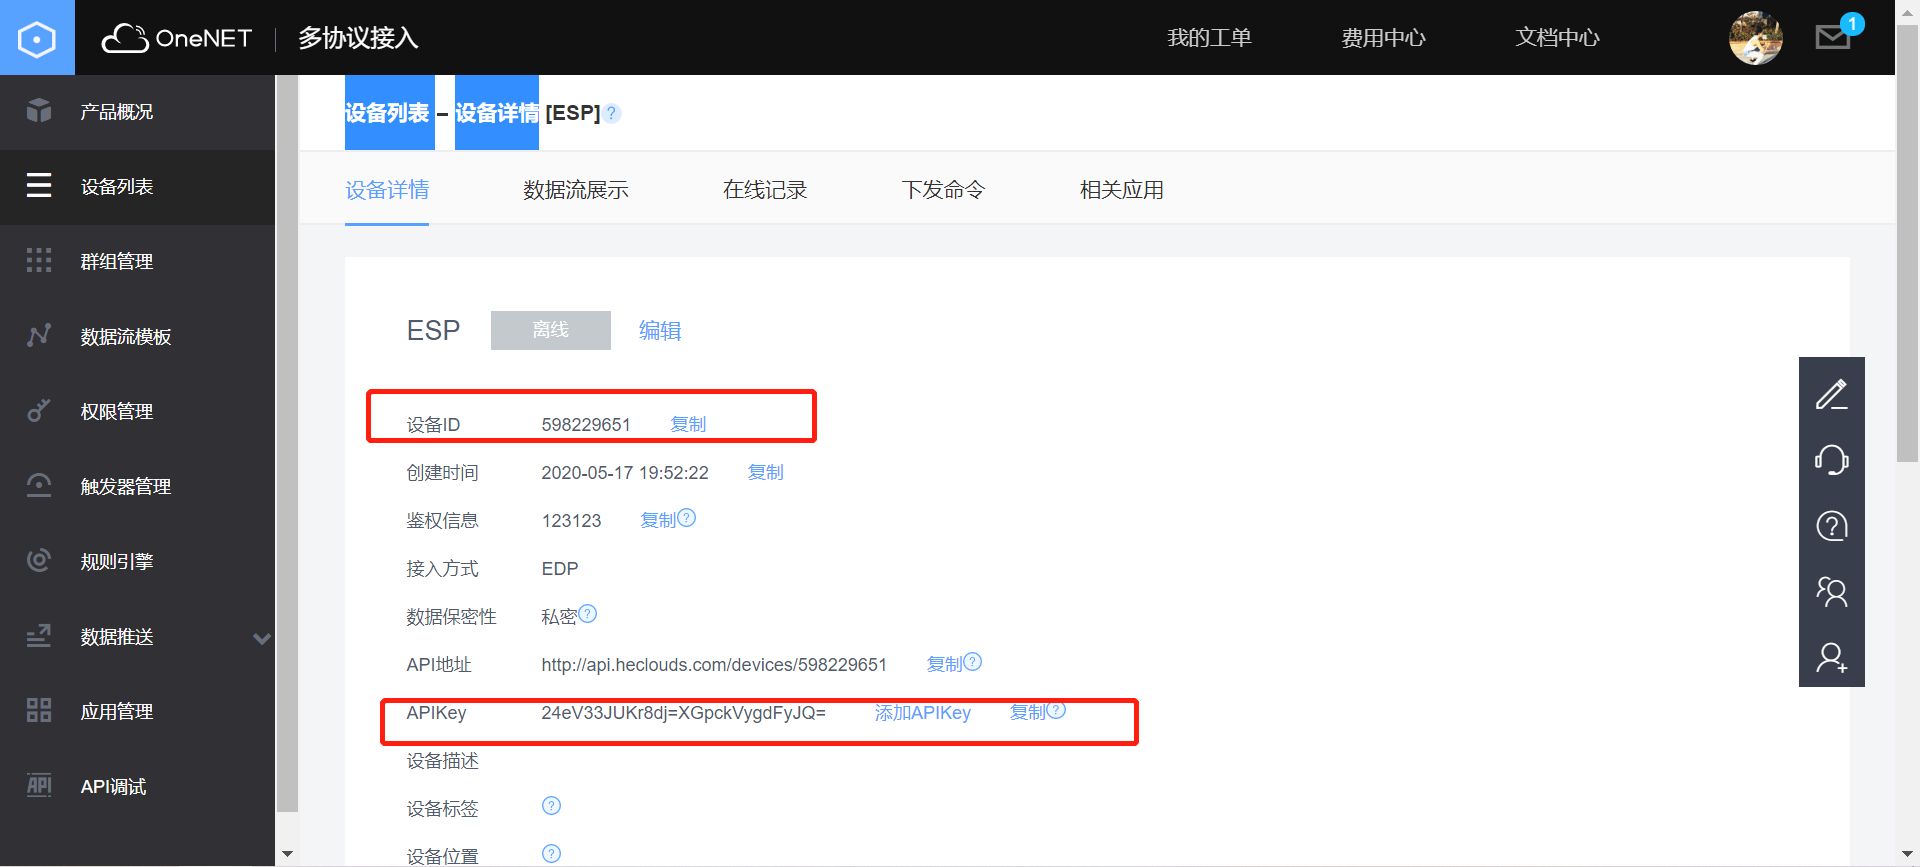This screenshot has width=1920, height=867.
Task: Click the question mark help icon on right panel
Action: 1832,526
